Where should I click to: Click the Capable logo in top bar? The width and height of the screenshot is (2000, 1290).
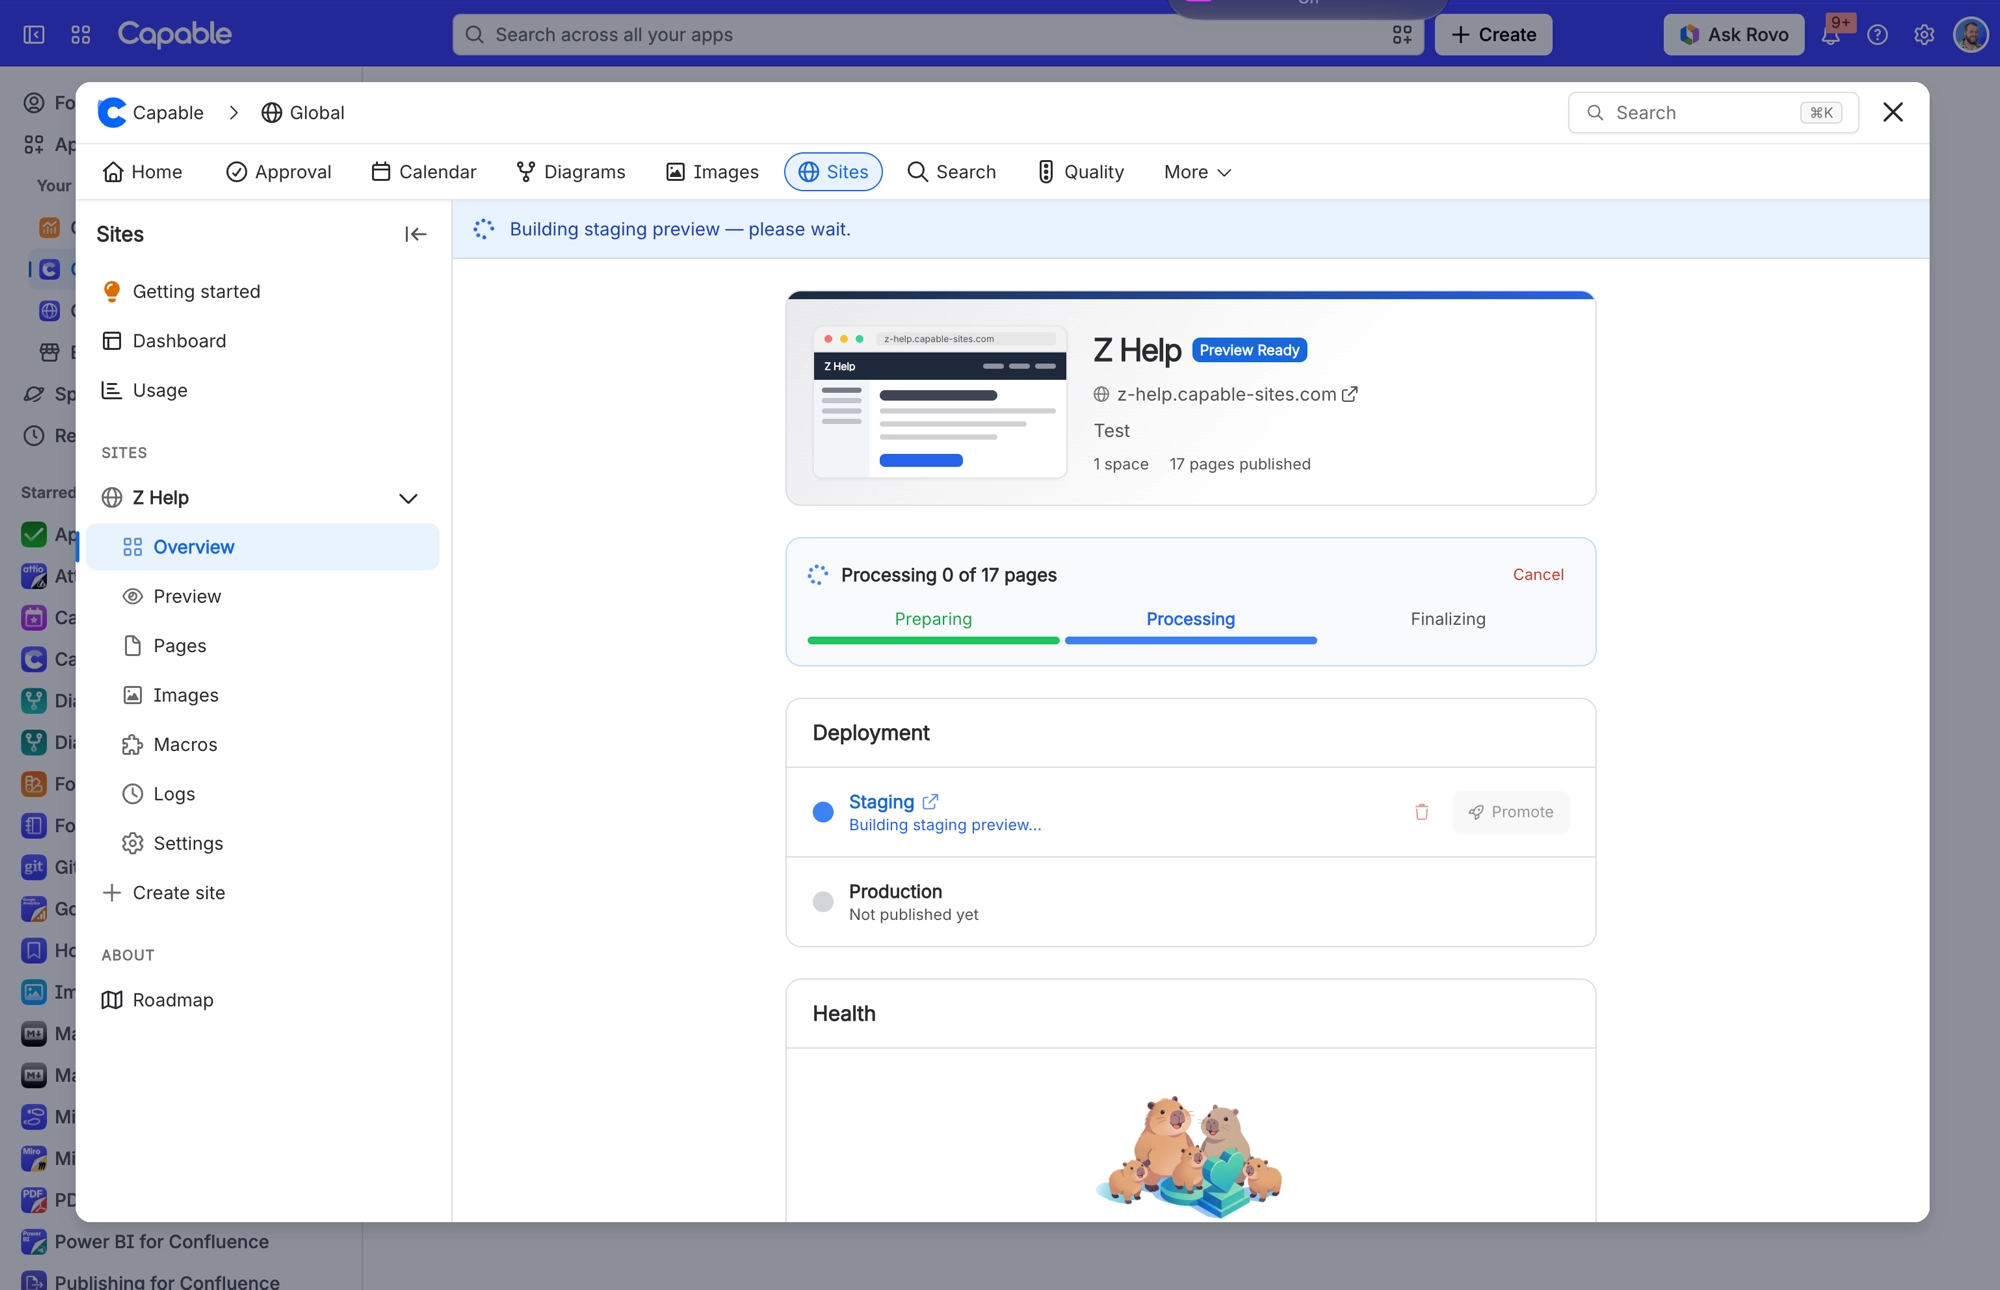coord(174,34)
